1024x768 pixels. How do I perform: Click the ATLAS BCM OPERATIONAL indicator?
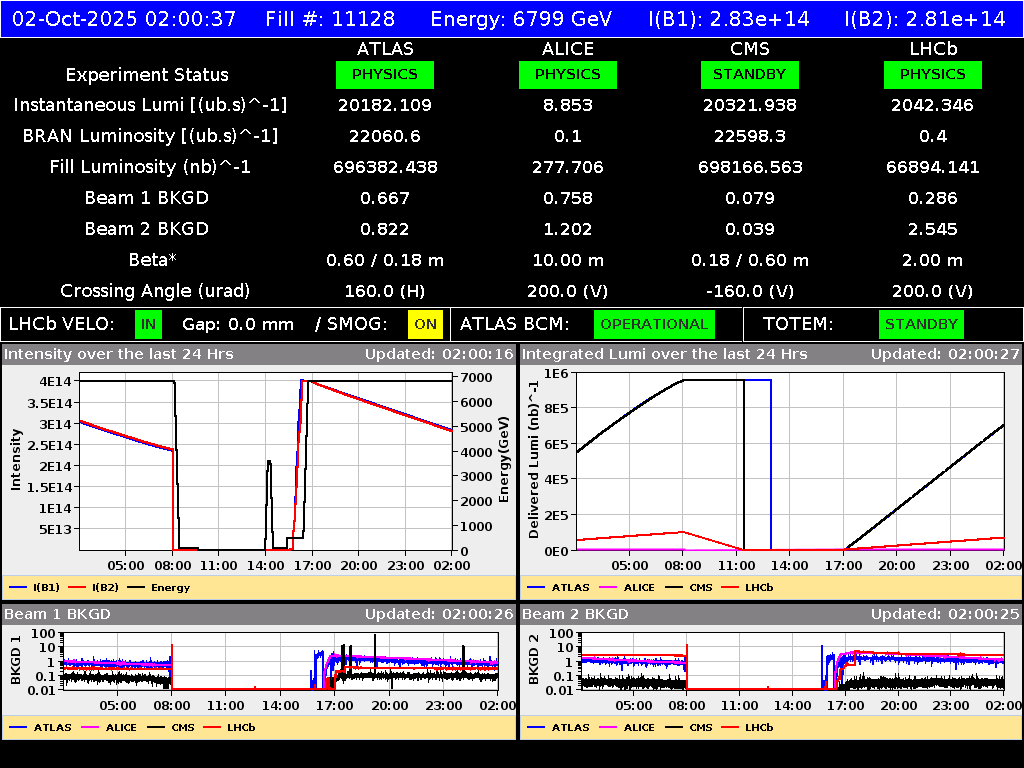pos(654,324)
